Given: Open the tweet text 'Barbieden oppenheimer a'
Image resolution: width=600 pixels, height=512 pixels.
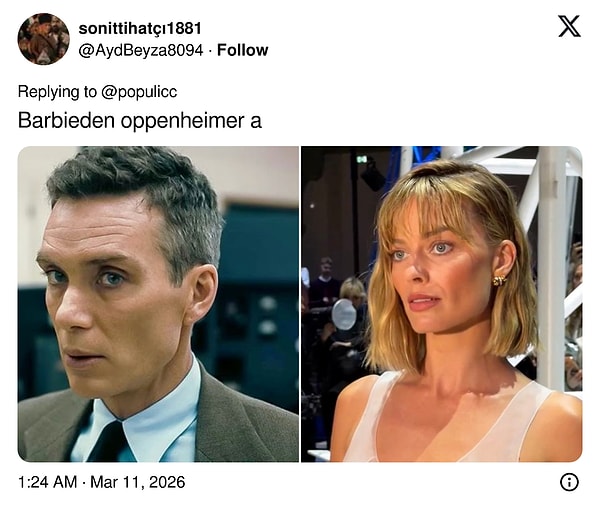Looking at the screenshot, I should [140, 121].
